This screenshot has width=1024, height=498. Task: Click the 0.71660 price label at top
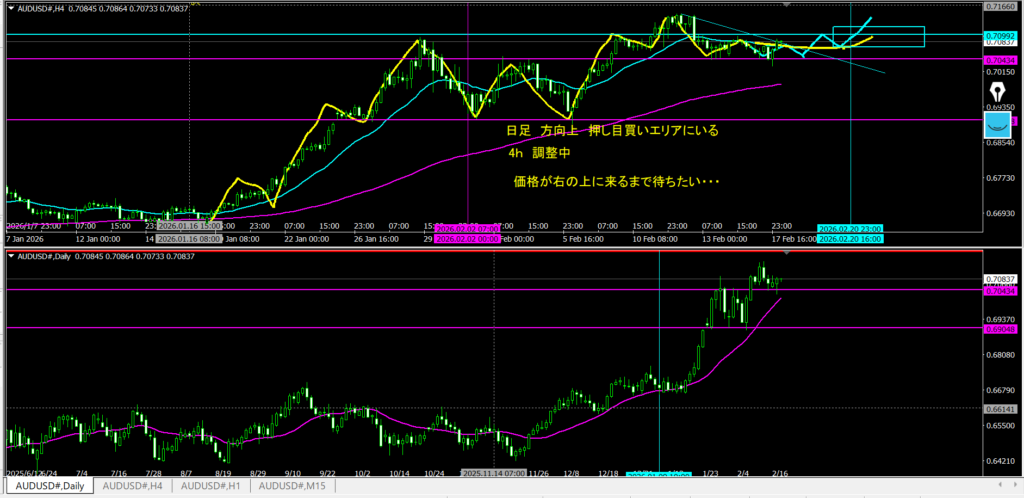pyautogui.click(x=1000, y=7)
